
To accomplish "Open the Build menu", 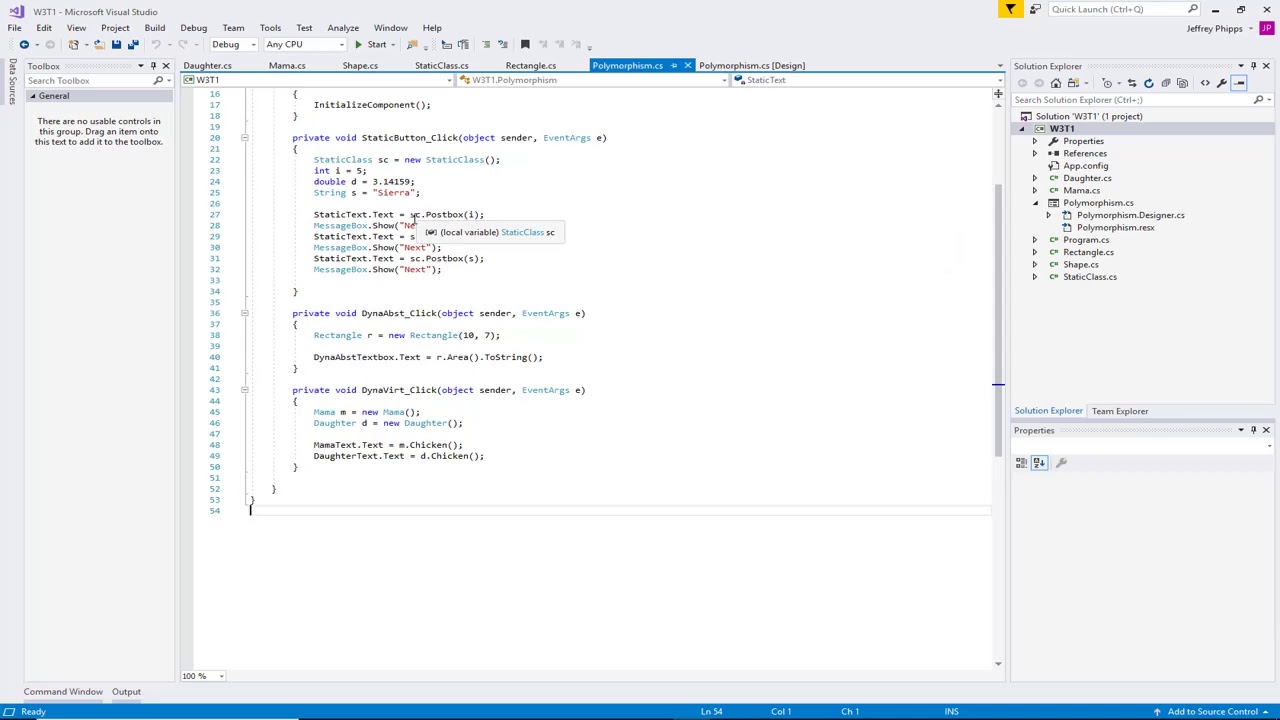I will tap(154, 28).
